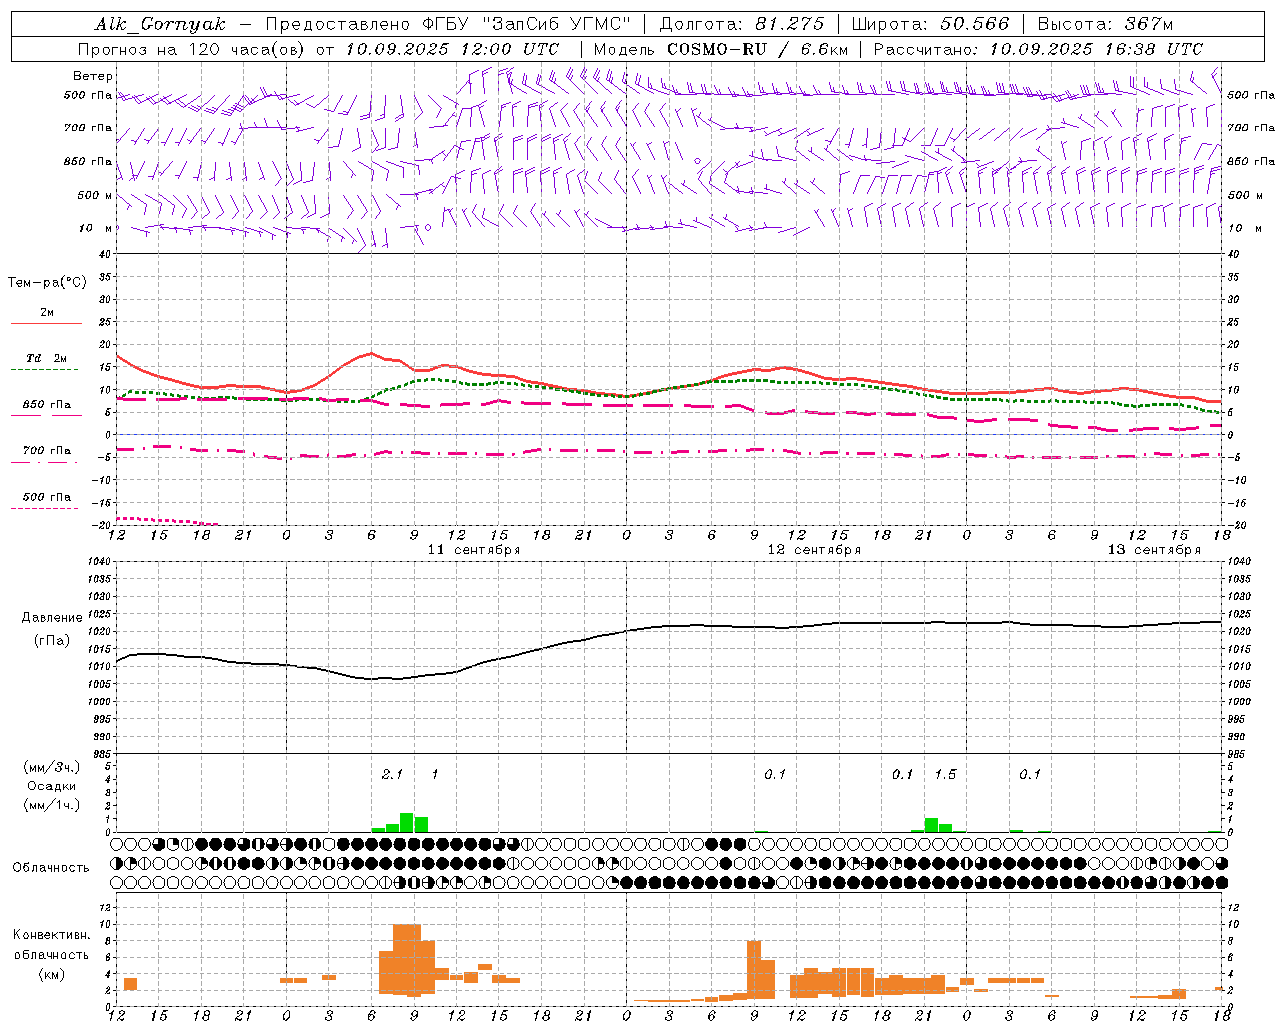
Task: Click the Ветер panel label
Action: click(93, 76)
